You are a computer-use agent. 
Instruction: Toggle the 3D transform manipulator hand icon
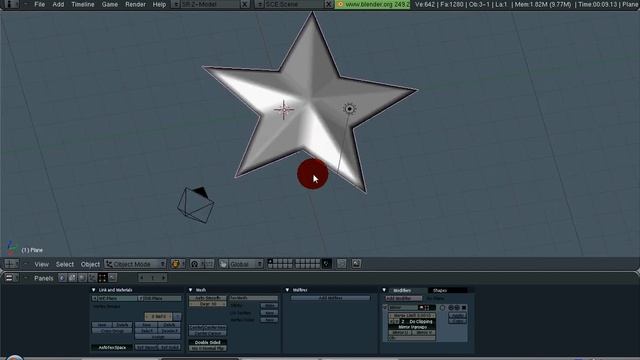click(x=223, y=264)
